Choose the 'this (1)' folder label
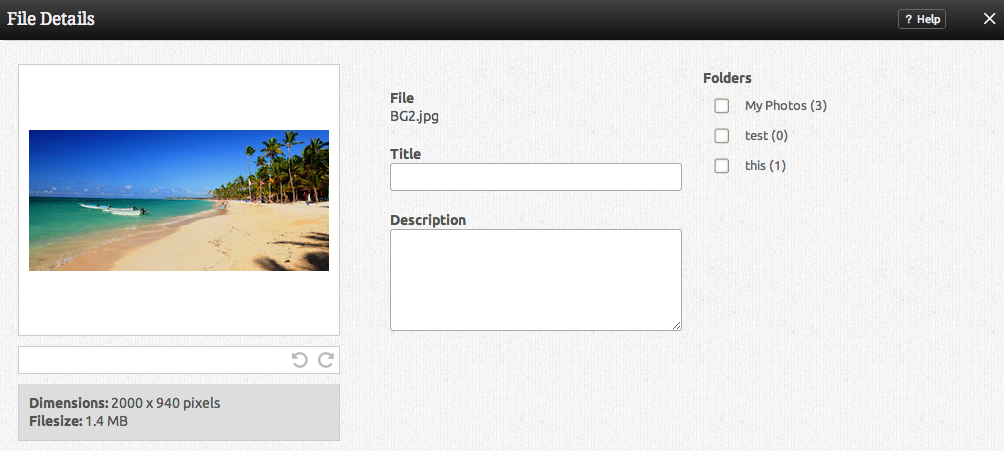 (765, 166)
